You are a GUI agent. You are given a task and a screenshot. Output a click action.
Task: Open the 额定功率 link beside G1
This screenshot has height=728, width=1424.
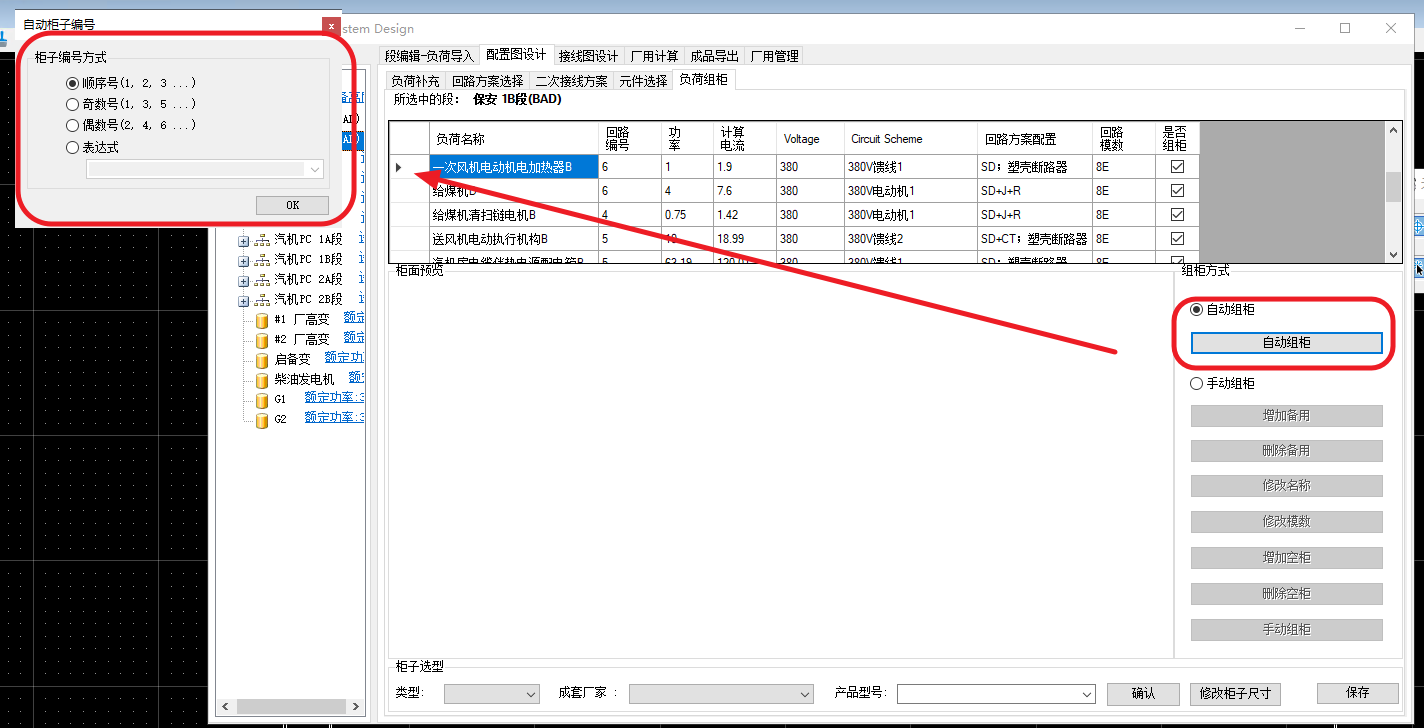334,398
